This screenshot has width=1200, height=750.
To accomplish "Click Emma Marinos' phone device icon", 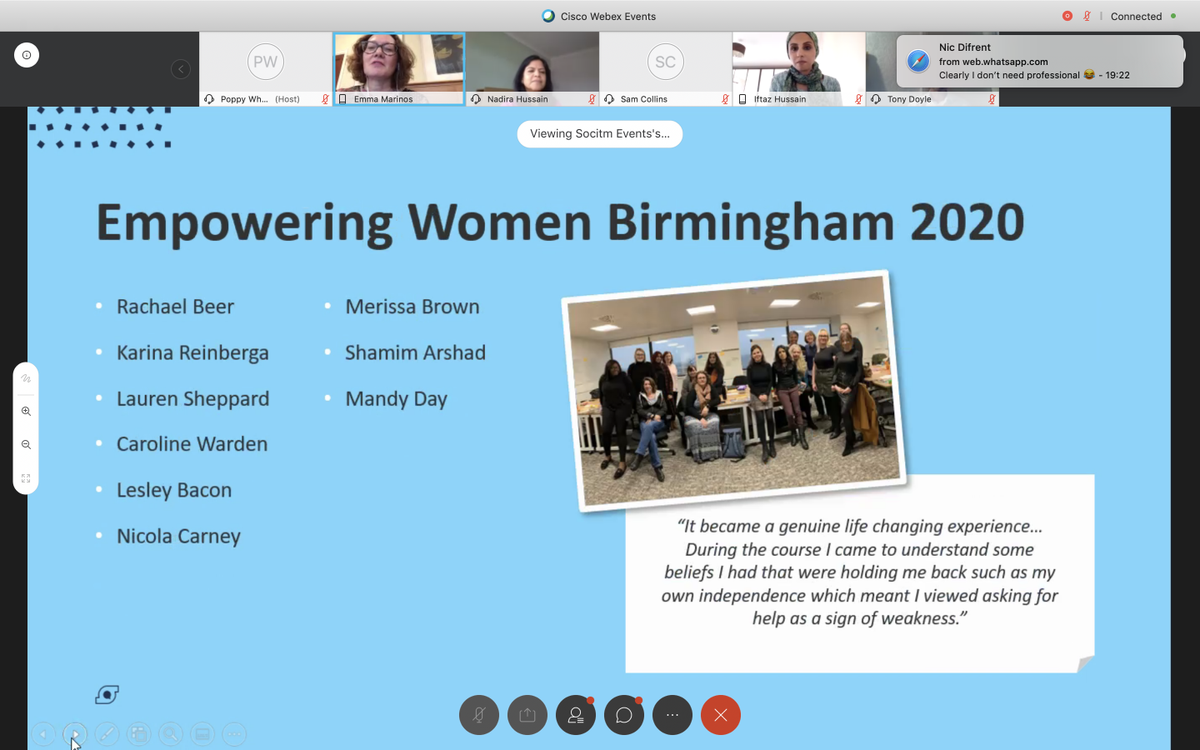I will point(343,100).
